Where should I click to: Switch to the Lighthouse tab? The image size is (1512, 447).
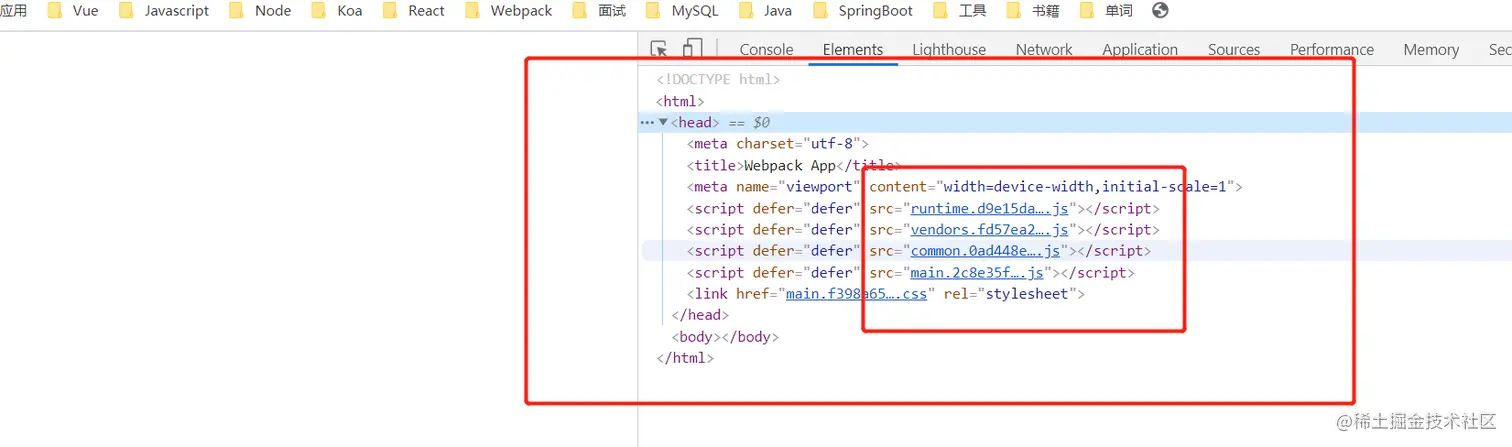pos(949,49)
